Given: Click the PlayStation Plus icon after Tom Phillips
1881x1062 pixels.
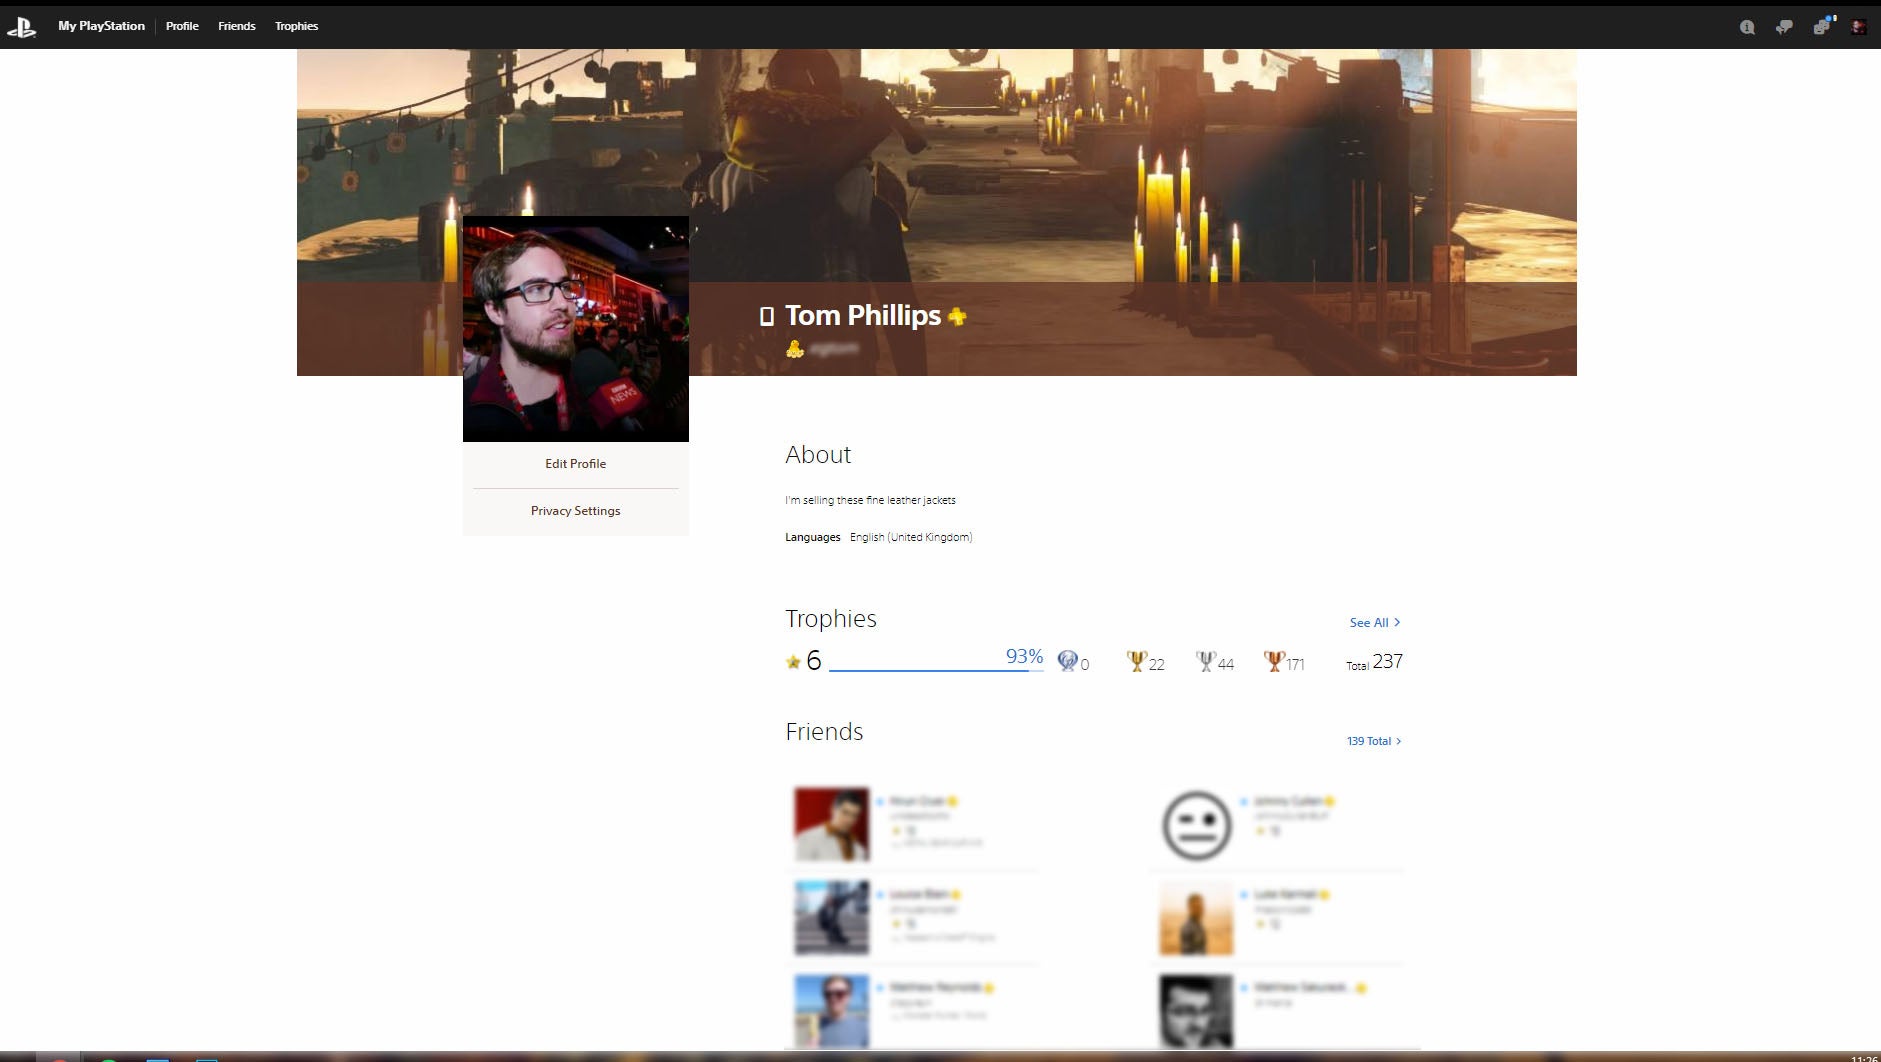Looking at the screenshot, I should click(957, 317).
